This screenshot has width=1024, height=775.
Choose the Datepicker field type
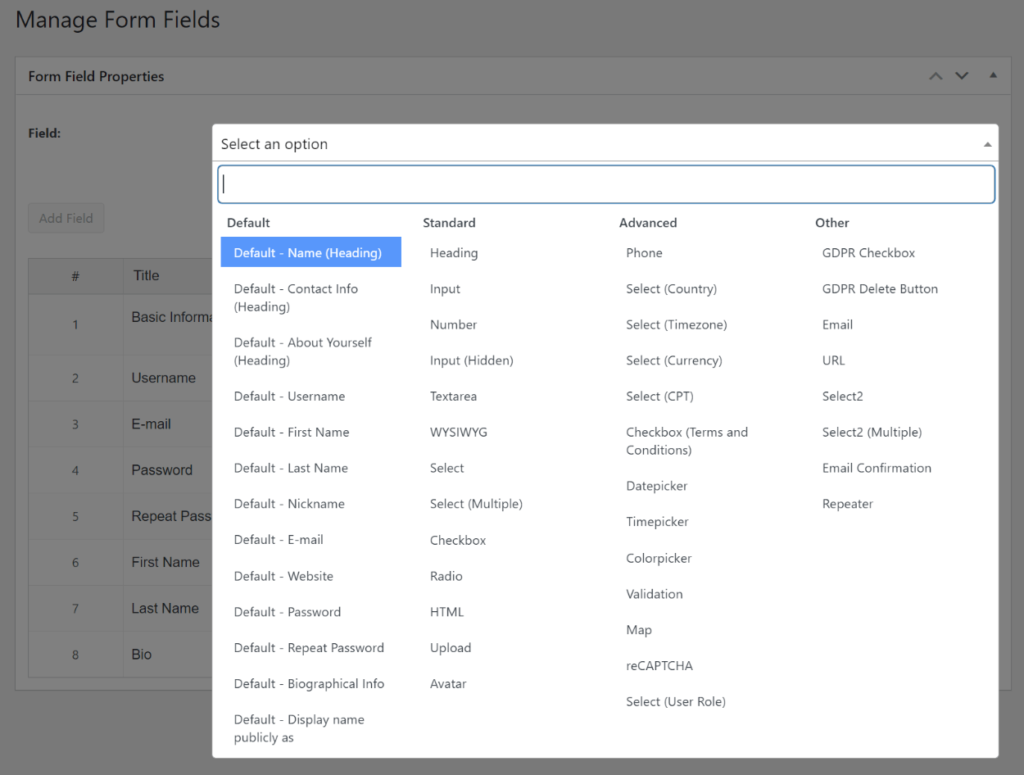(655, 485)
